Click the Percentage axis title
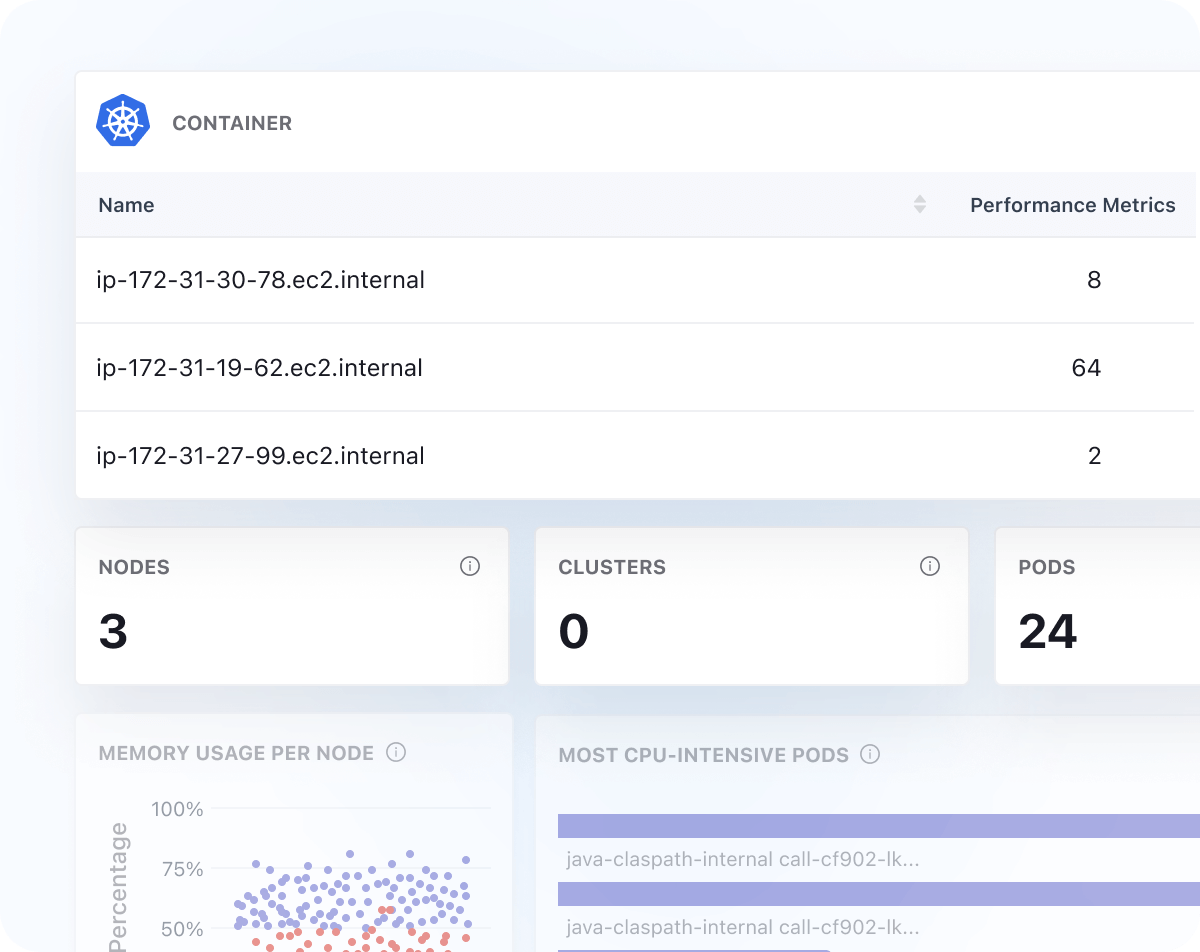 pos(119,886)
